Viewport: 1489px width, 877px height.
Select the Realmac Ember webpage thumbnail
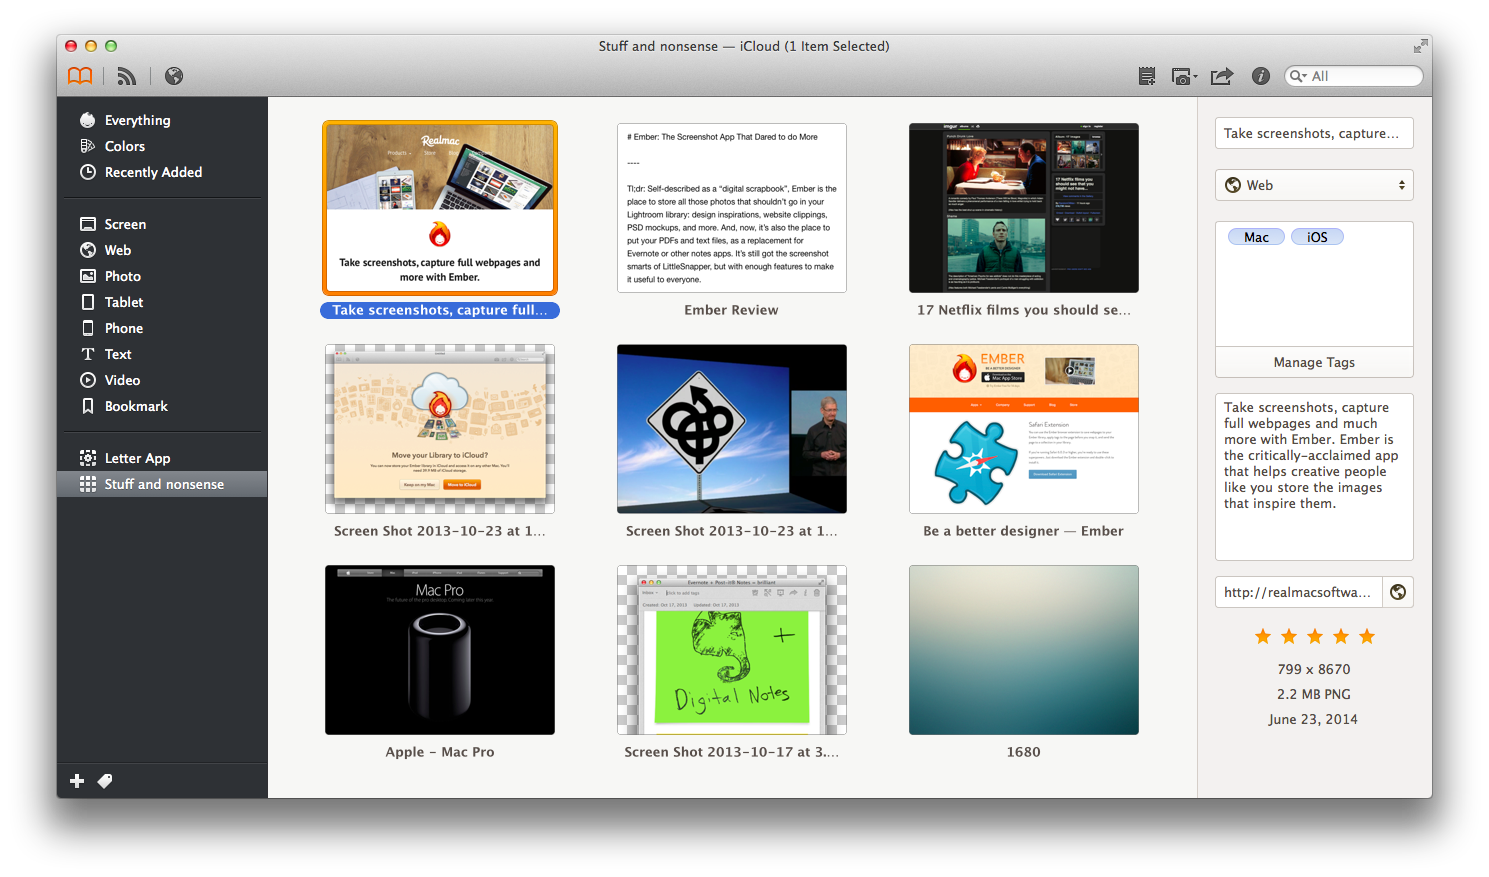[440, 208]
